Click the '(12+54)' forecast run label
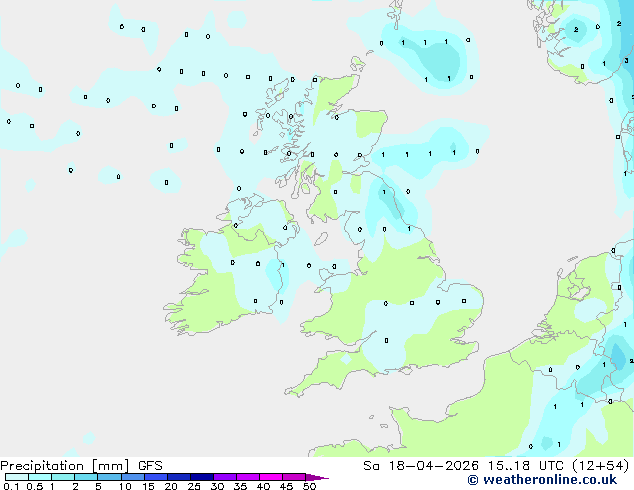 click(601, 466)
